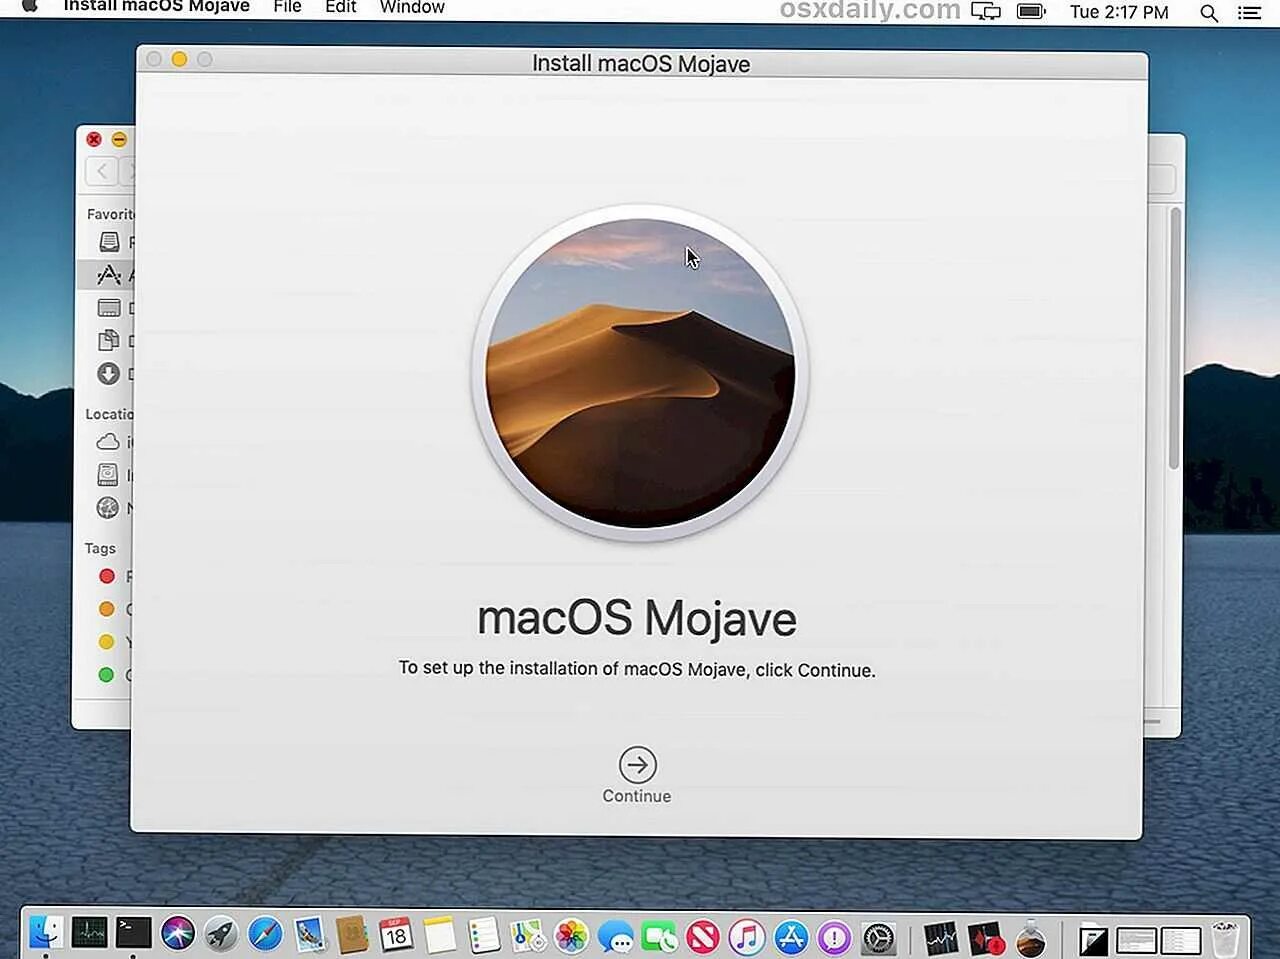Launch Maps from the Dock

tap(528, 936)
